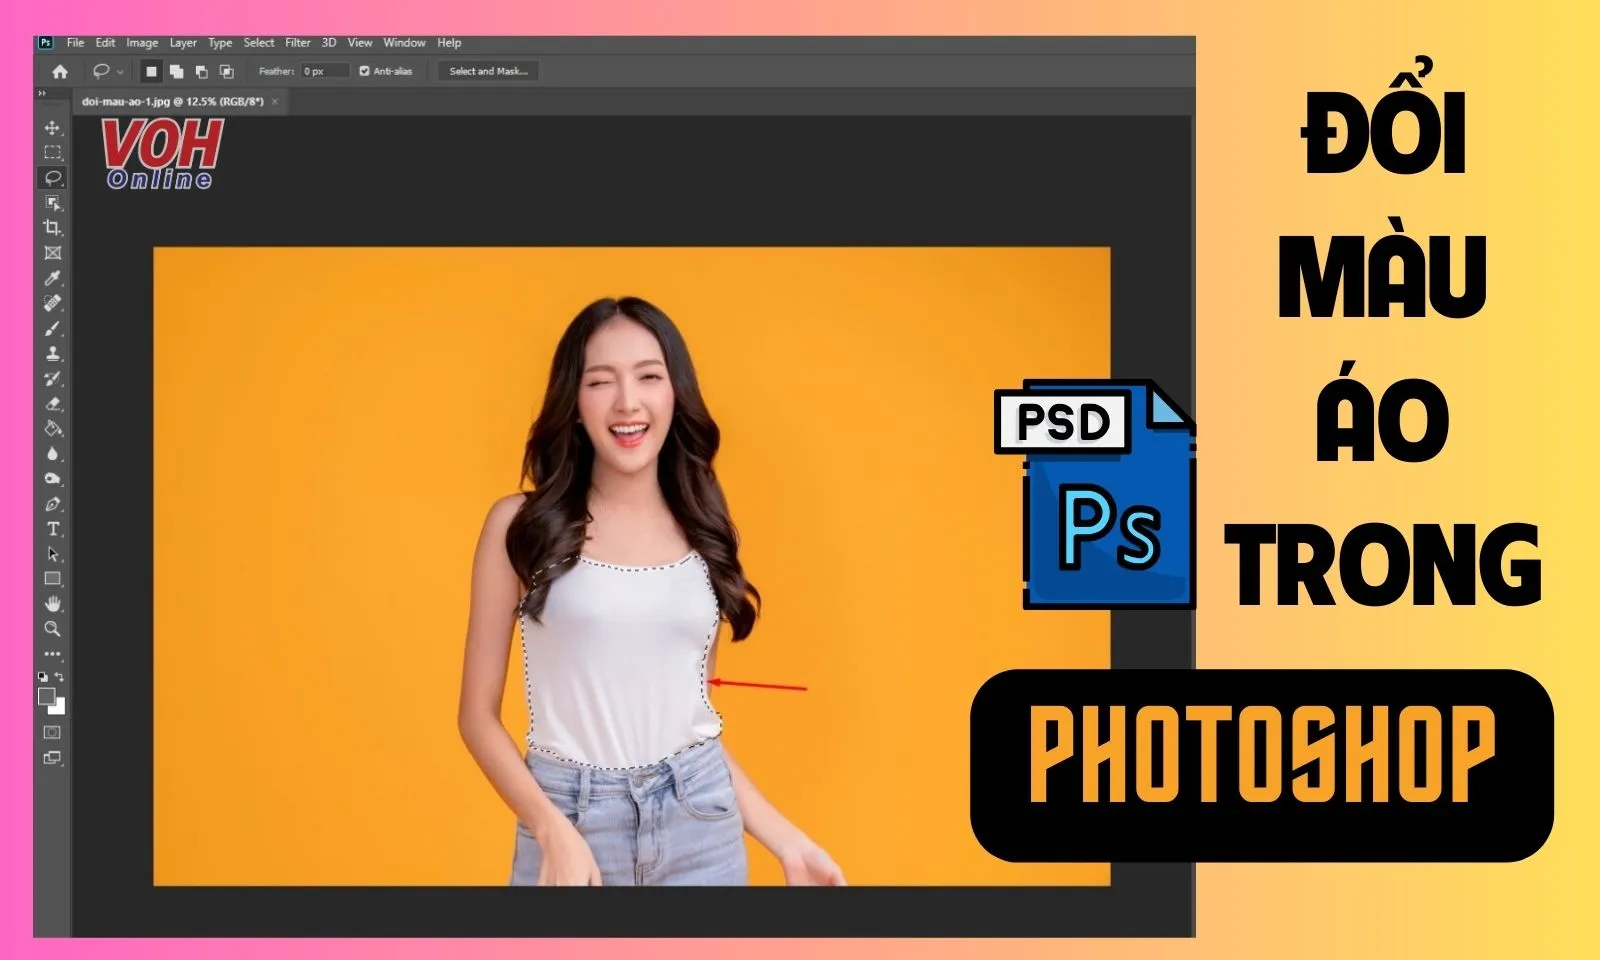The width and height of the screenshot is (1600, 960).
Task: Toggle the Anti-alias checkbox
Action: click(364, 71)
